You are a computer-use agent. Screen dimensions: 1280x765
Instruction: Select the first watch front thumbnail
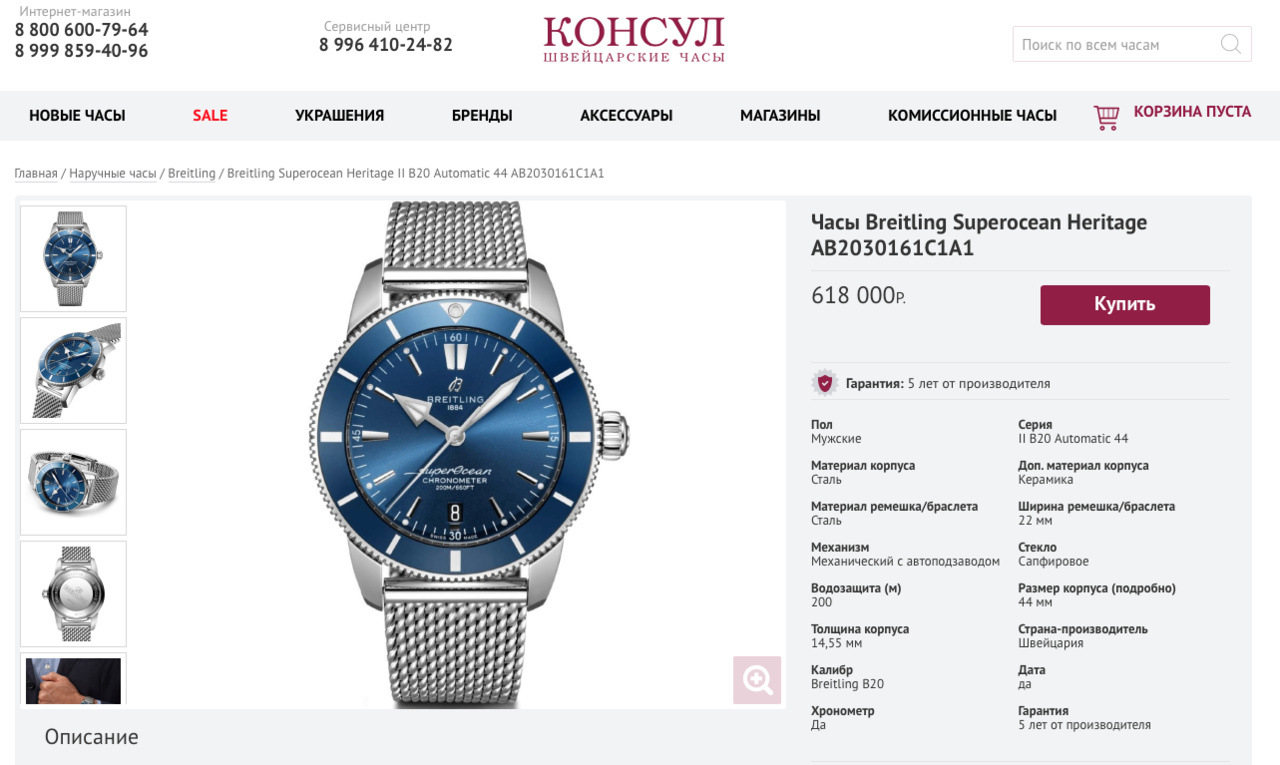pyautogui.click(x=74, y=258)
